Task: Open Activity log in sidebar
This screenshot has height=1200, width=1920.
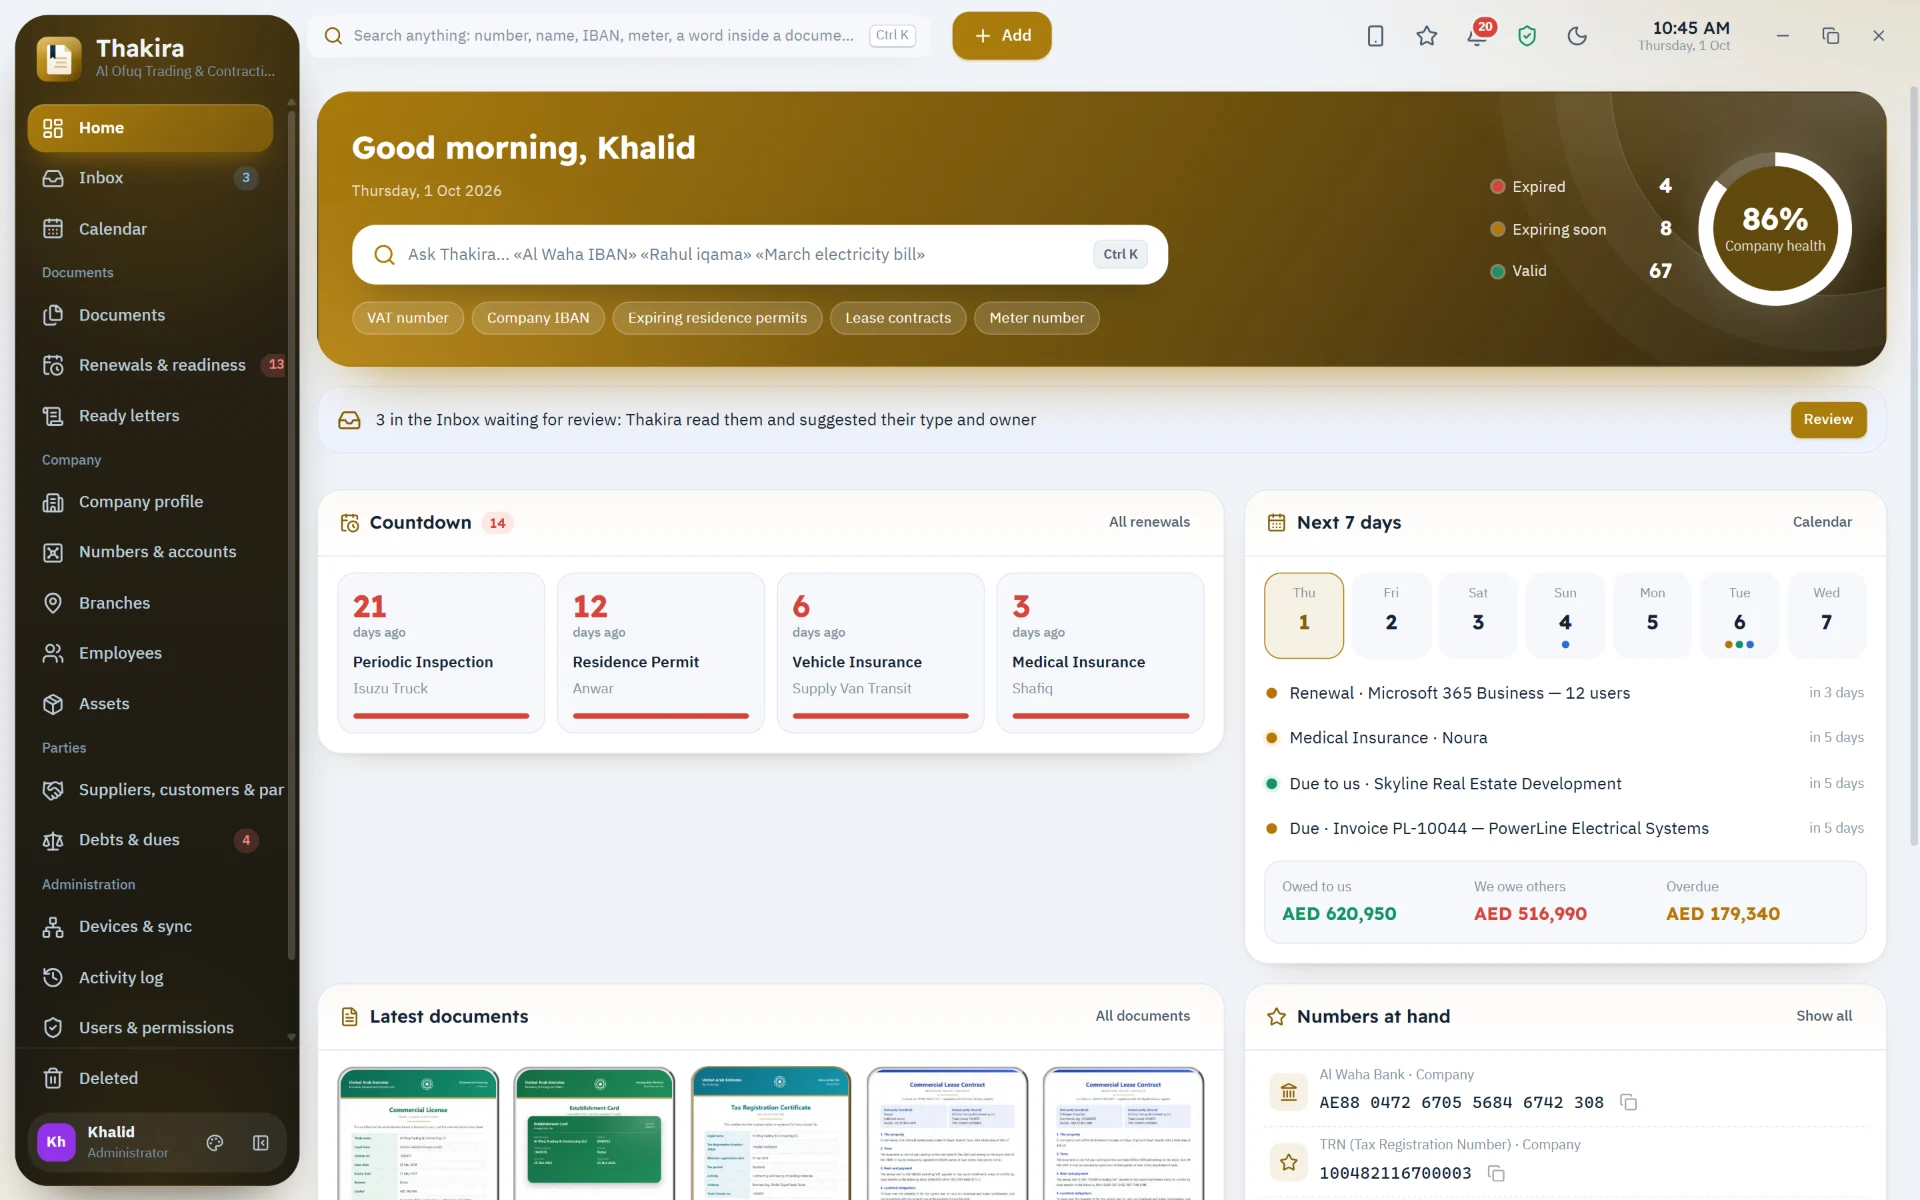Action: (x=150, y=978)
